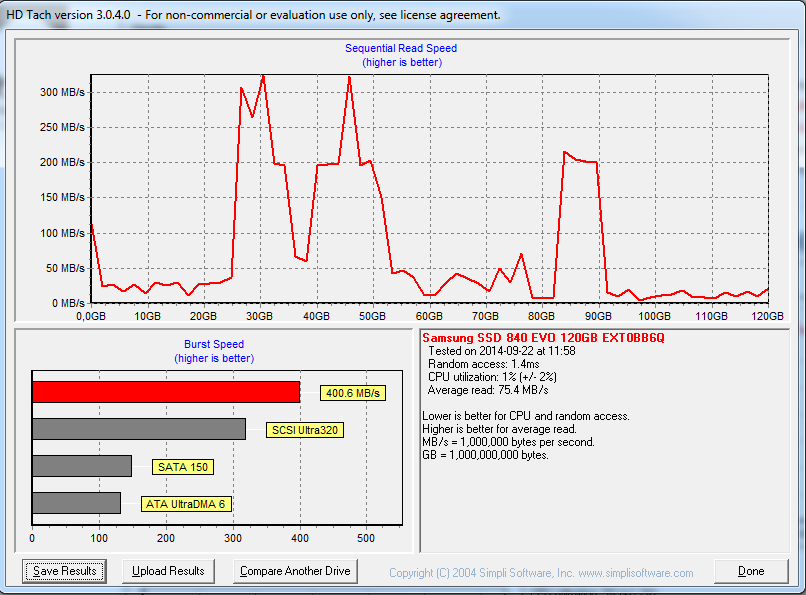Click the 0 MB/s axis label

tap(68, 303)
